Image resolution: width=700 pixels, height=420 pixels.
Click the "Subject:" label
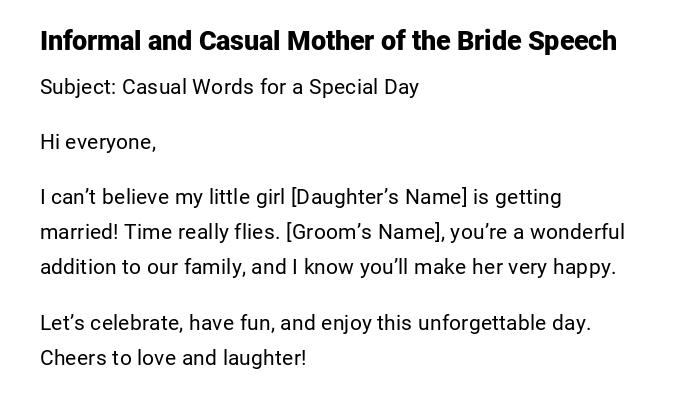[x=77, y=87]
